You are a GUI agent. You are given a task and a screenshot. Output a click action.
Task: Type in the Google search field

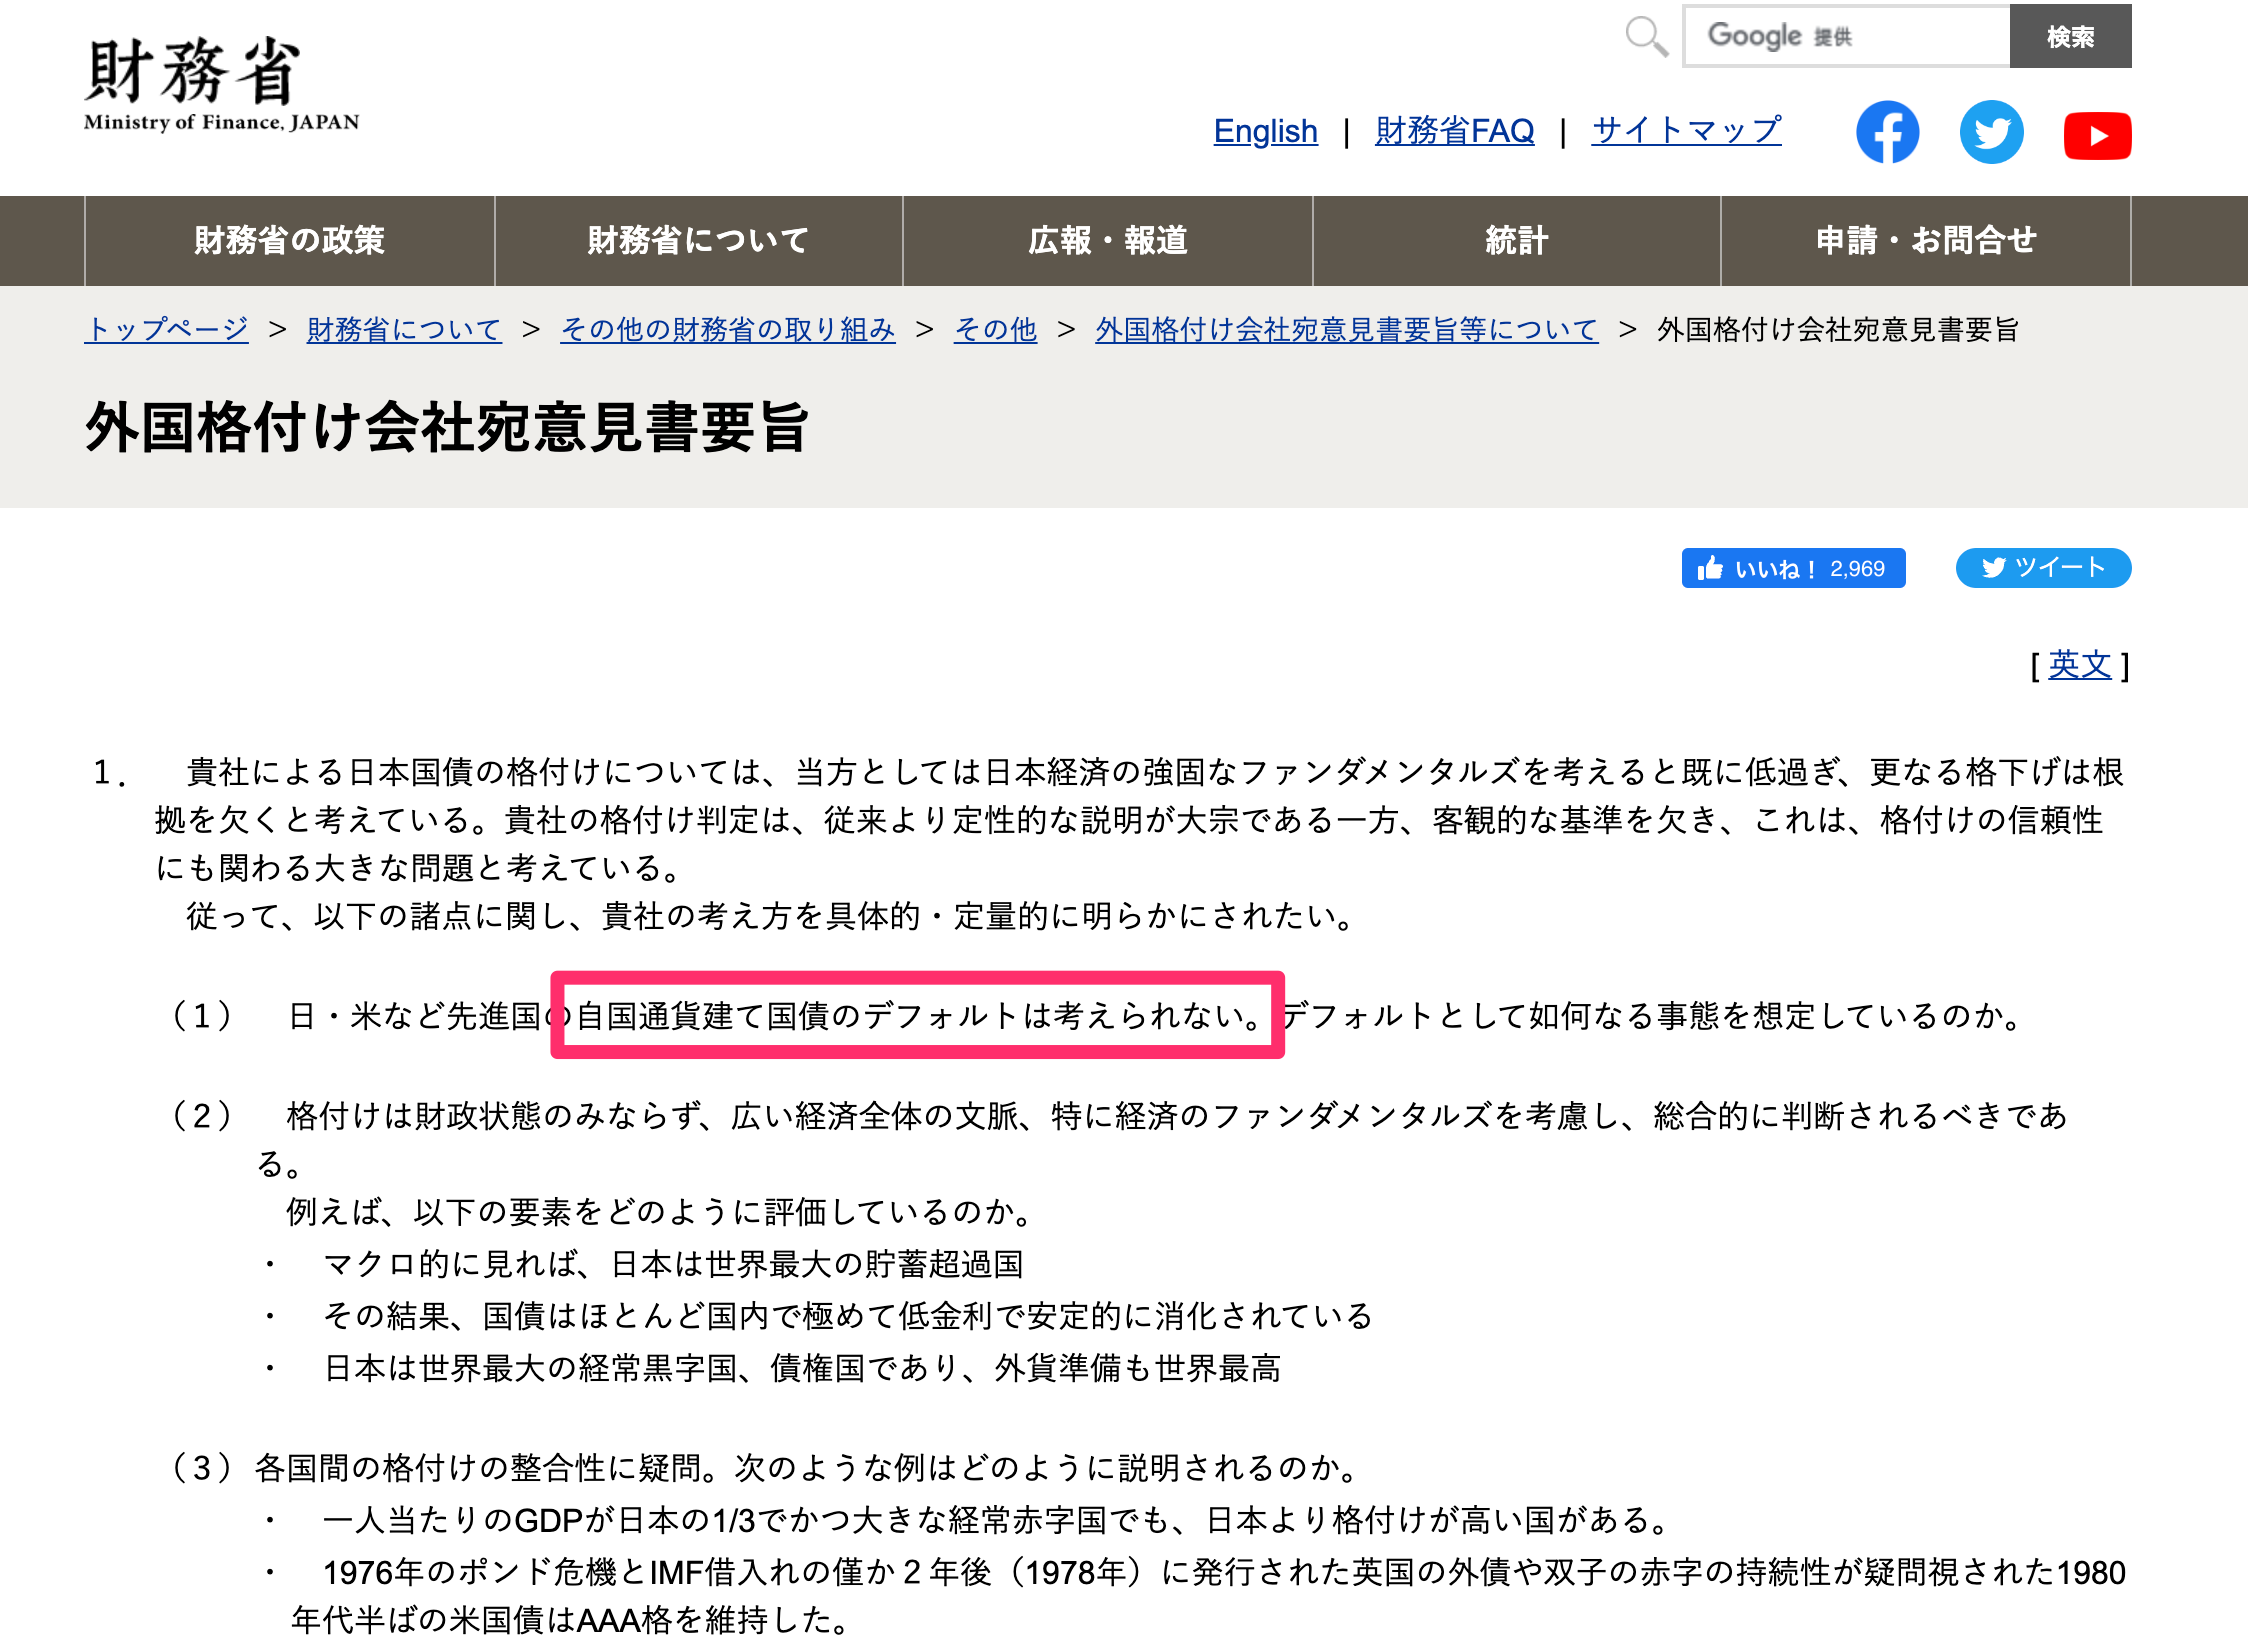(x=1846, y=37)
